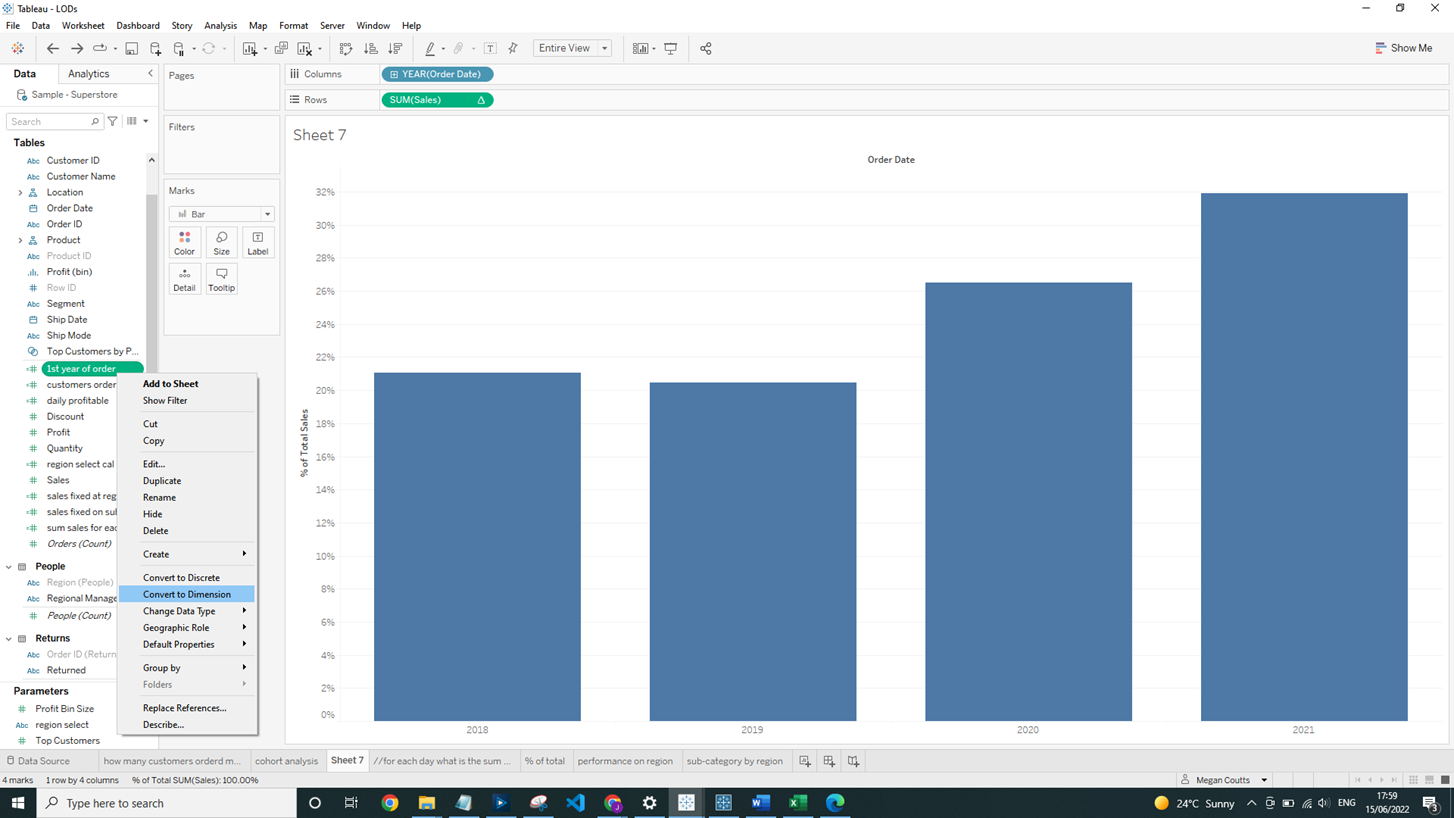Click the Size button in Marks card
The height and width of the screenshot is (818, 1454).
[x=221, y=243]
